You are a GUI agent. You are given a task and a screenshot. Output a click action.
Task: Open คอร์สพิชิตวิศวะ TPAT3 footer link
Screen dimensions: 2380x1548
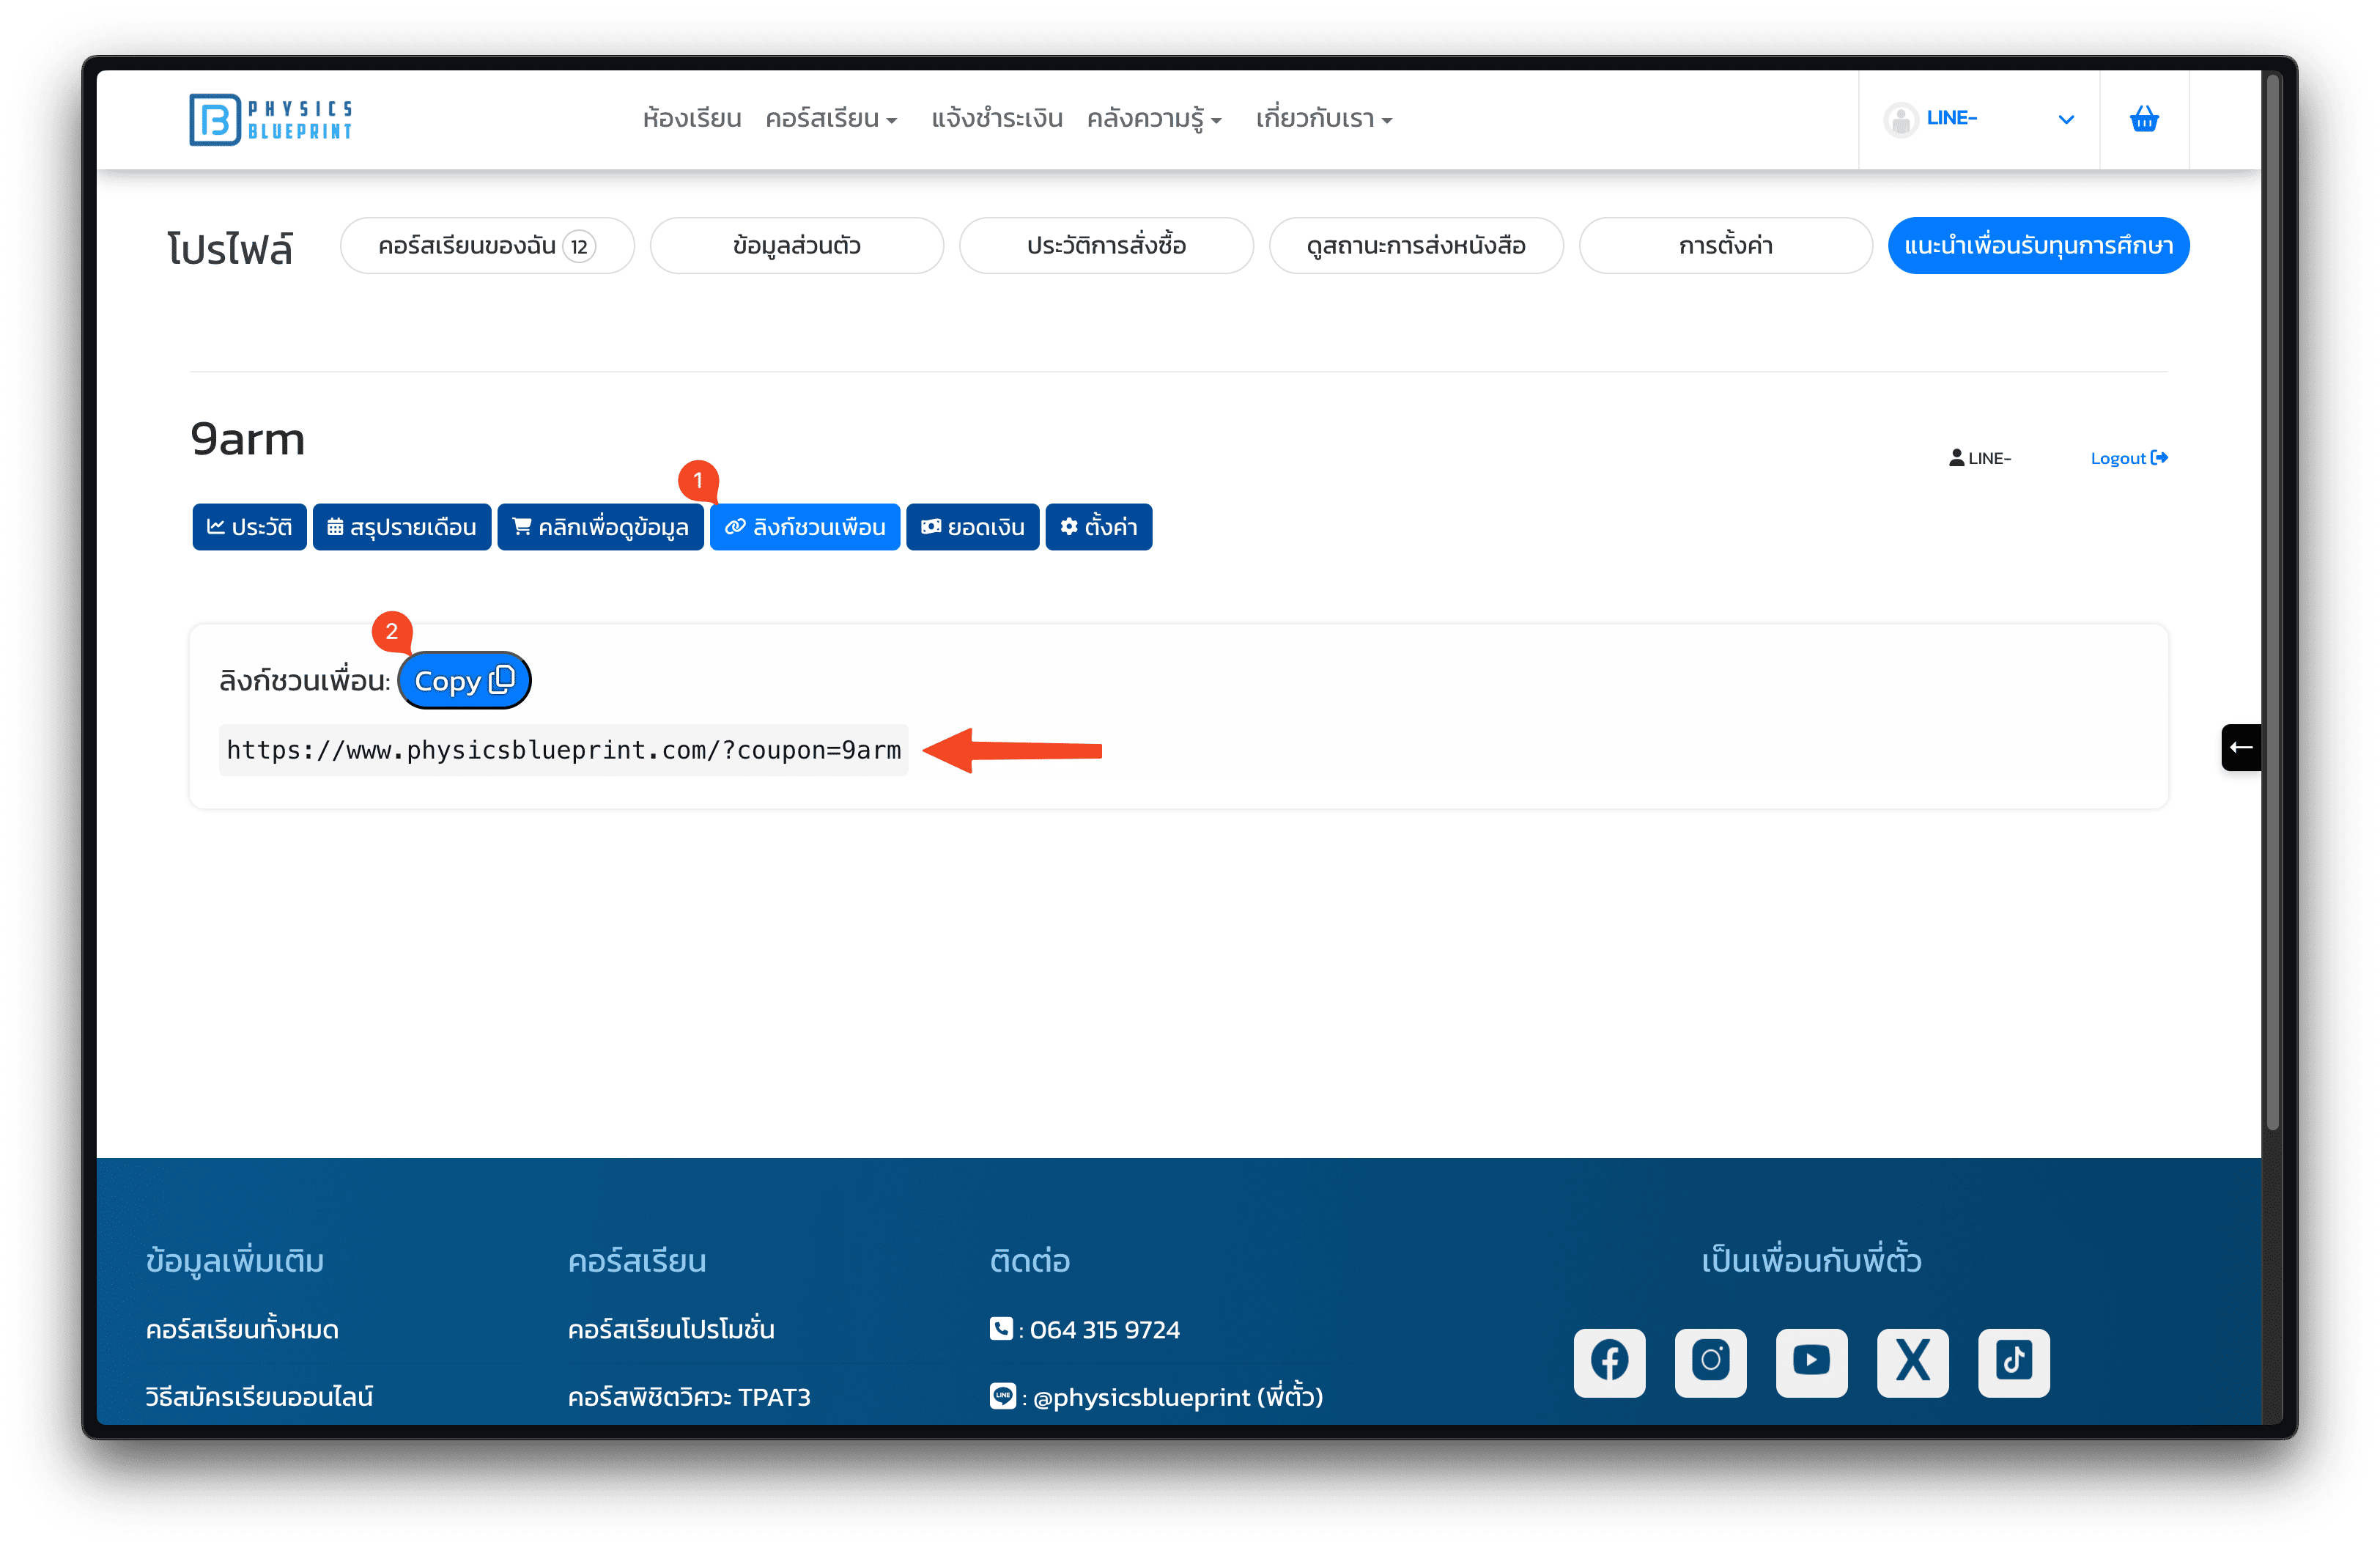[689, 1396]
